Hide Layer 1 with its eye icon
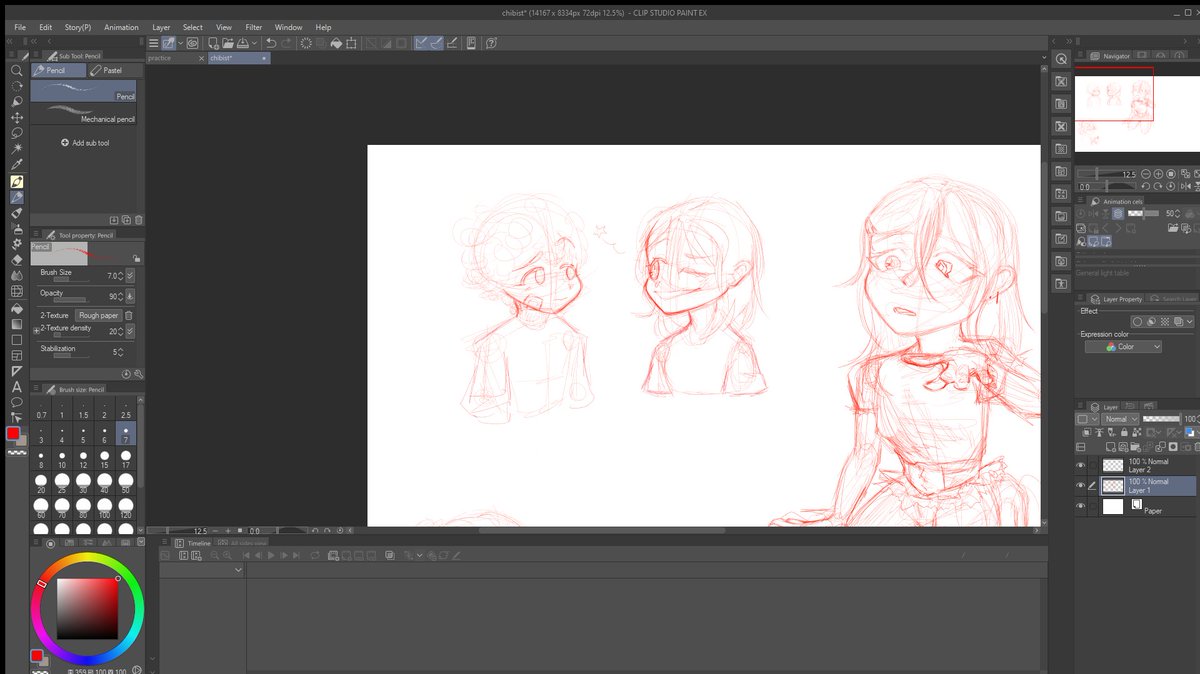The image size is (1200, 674). (x=1080, y=486)
